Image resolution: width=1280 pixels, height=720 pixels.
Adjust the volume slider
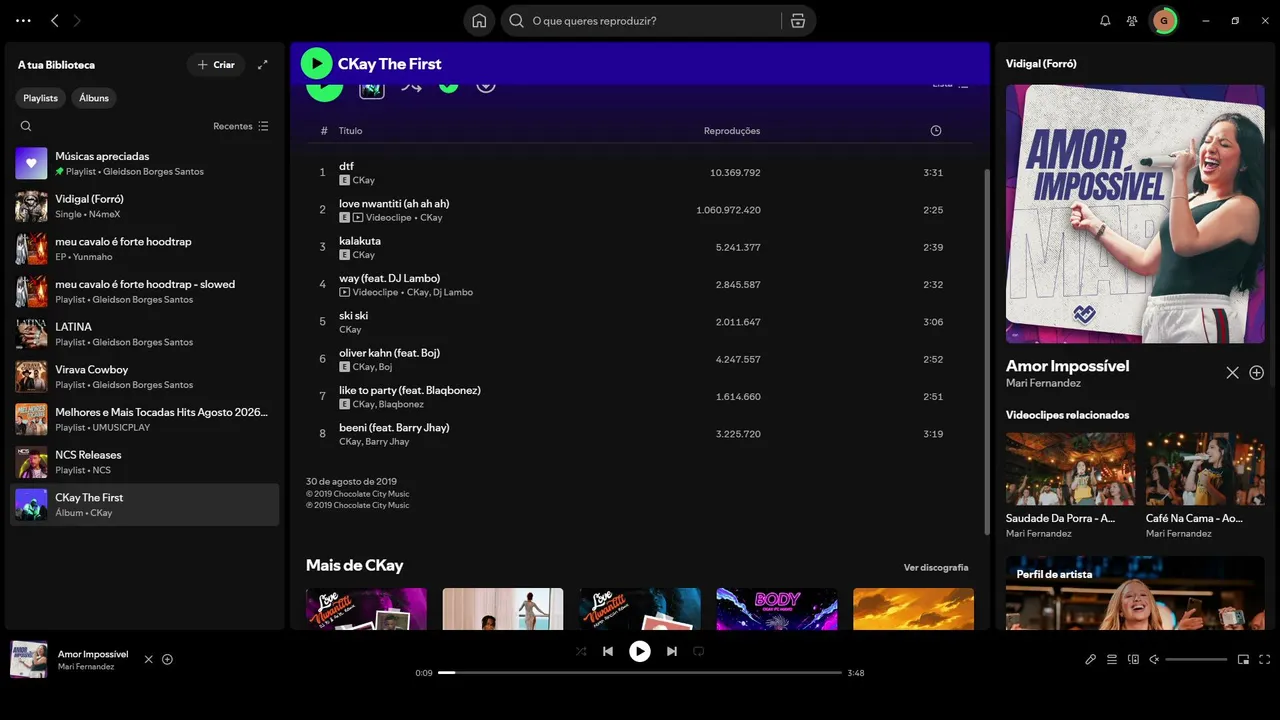point(1196,660)
